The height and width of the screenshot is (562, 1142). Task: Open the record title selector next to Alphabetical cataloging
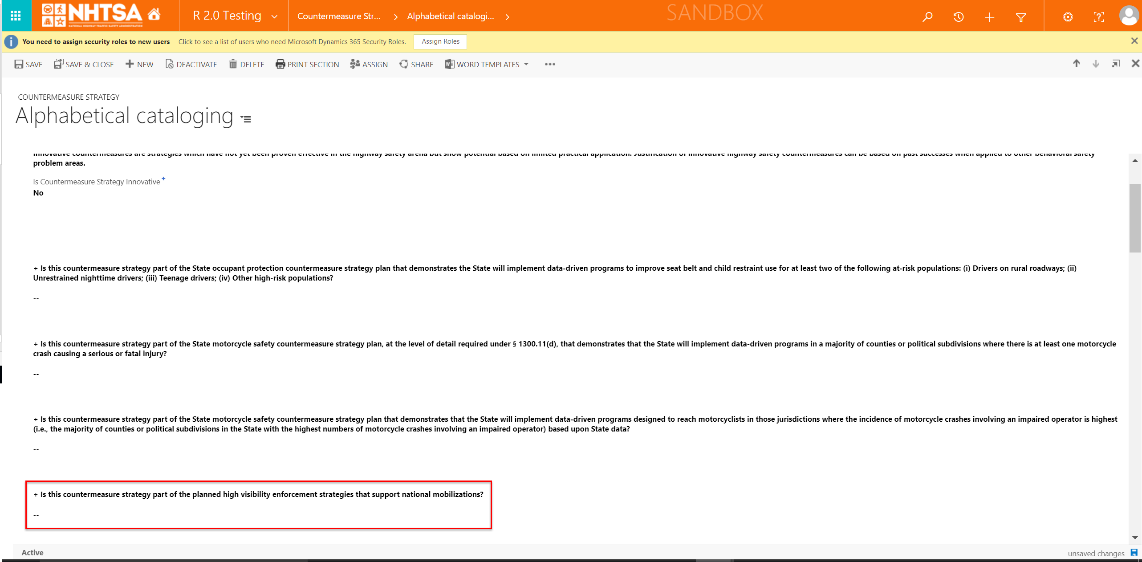246,119
